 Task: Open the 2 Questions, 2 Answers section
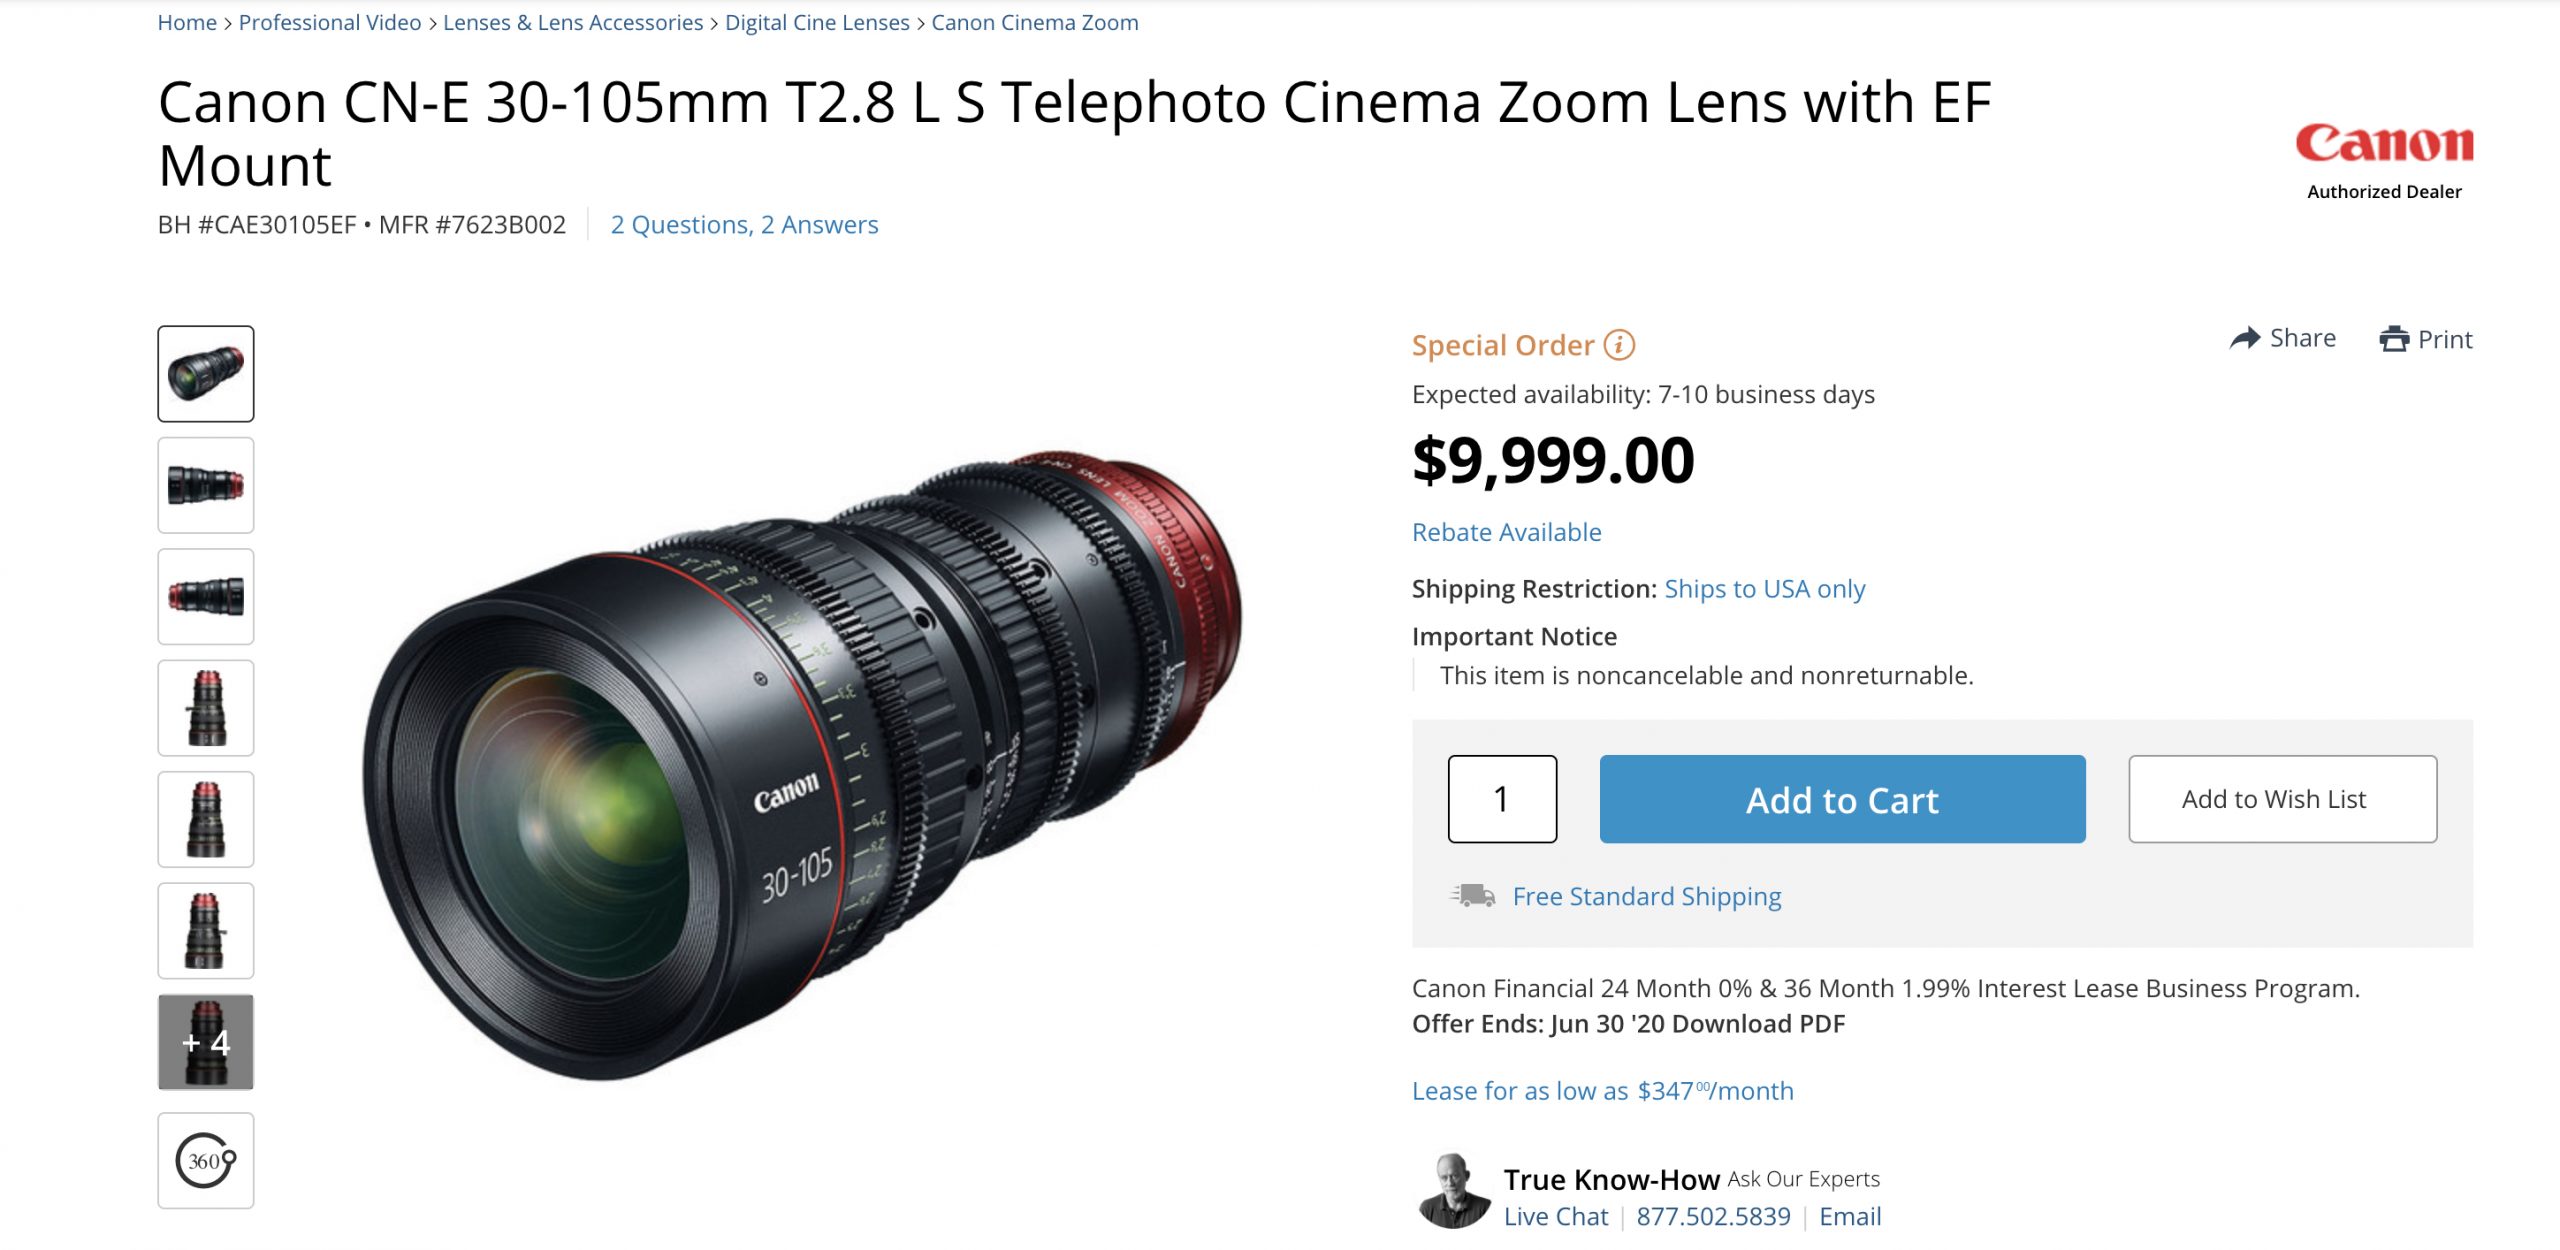[x=745, y=225]
